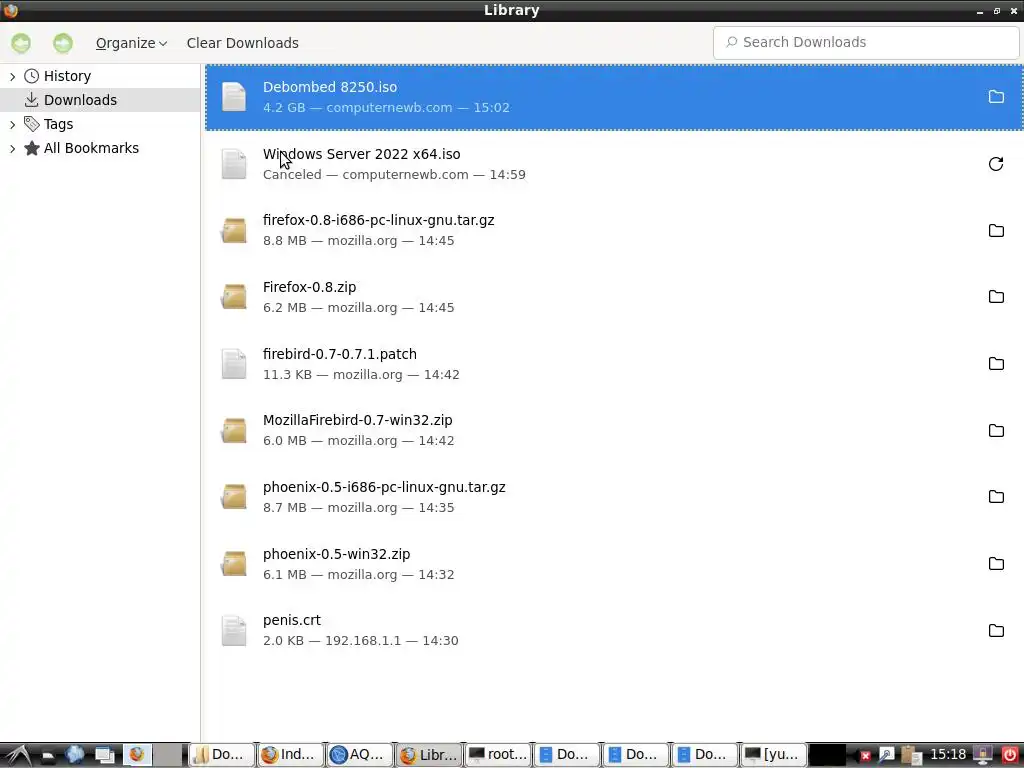Open folder for firebird-0.7-0.7.1.patch
This screenshot has height=768, width=1024.
(996, 364)
